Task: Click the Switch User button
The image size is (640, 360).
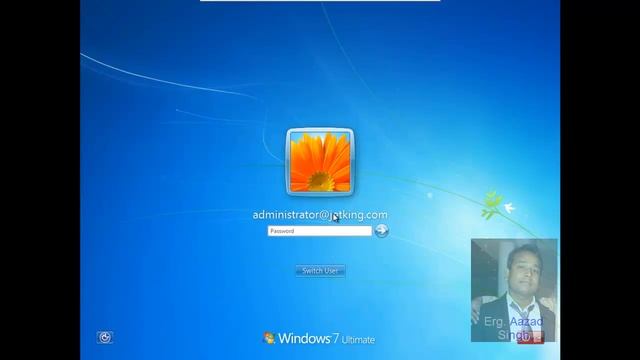Action: pos(320,271)
